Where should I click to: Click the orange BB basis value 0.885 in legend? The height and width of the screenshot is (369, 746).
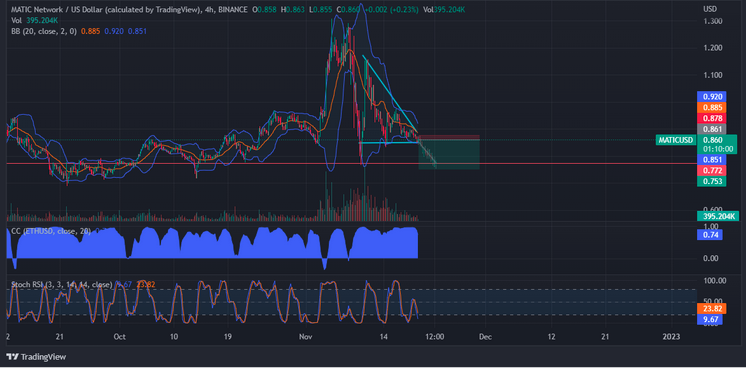(90, 31)
